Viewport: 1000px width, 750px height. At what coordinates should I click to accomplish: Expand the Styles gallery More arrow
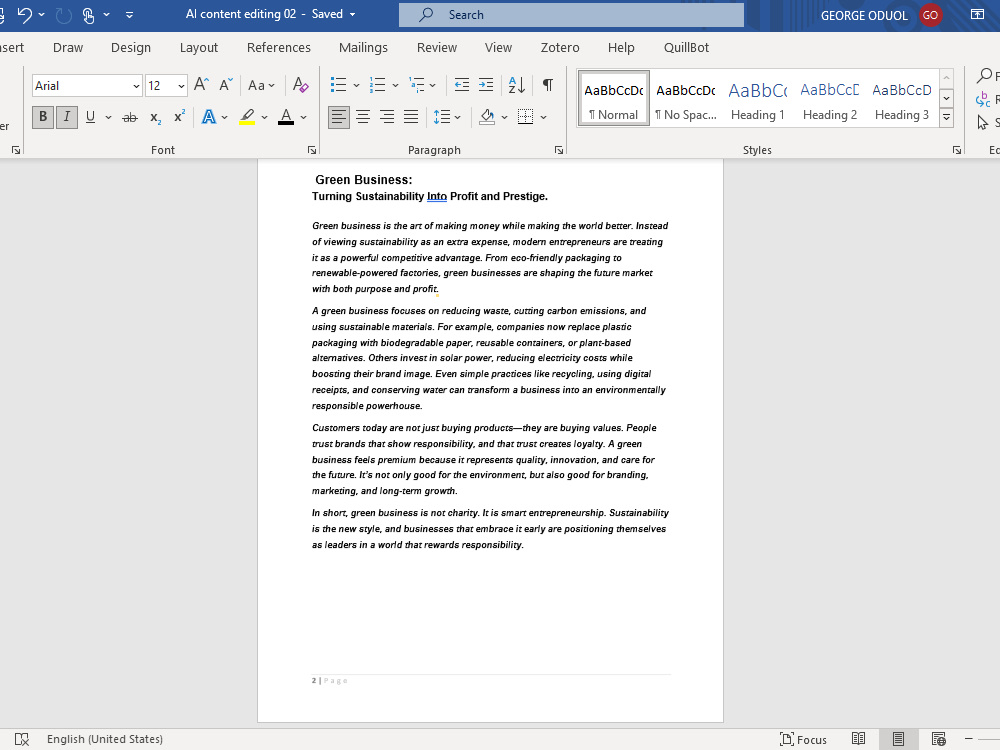pyautogui.click(x=947, y=117)
